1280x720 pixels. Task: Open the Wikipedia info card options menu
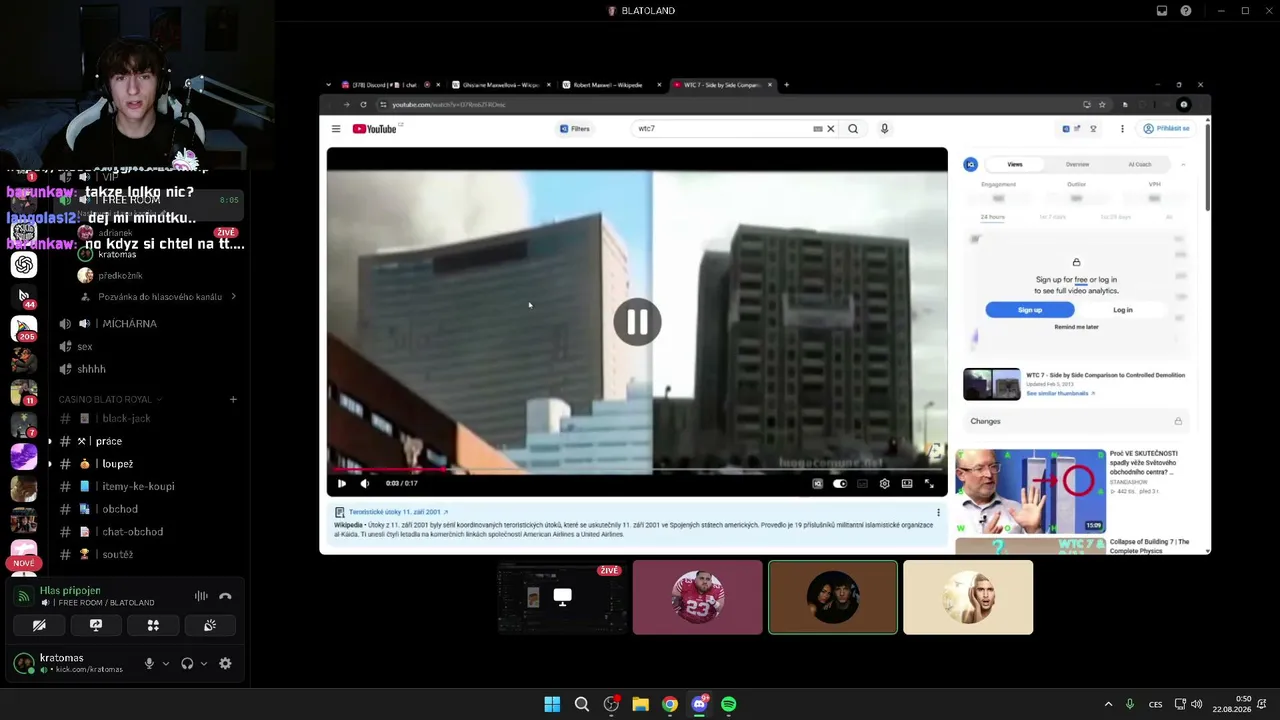tap(938, 512)
